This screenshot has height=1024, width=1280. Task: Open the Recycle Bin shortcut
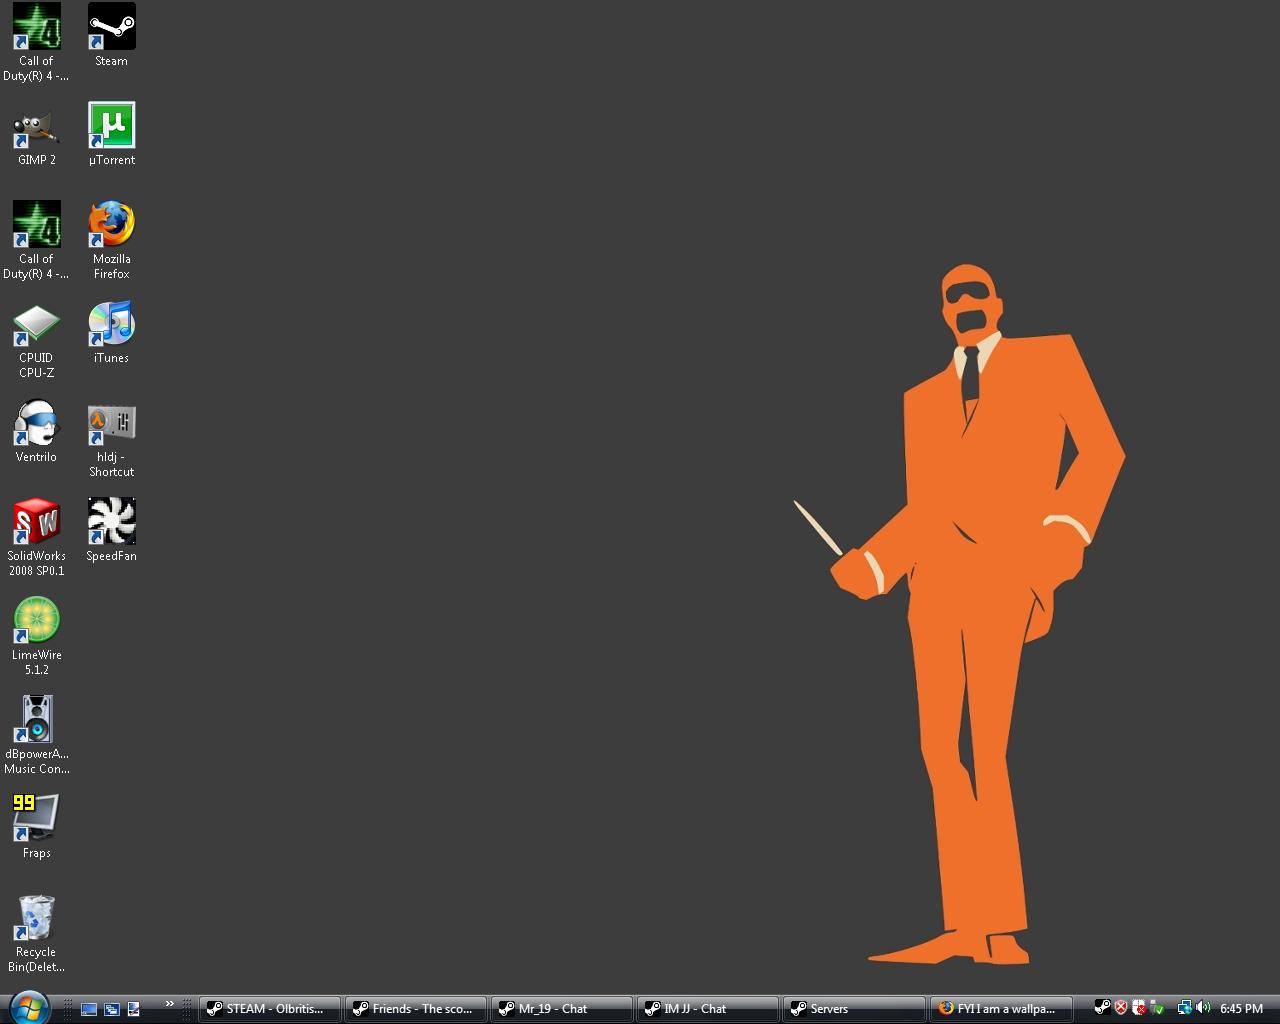[36, 933]
